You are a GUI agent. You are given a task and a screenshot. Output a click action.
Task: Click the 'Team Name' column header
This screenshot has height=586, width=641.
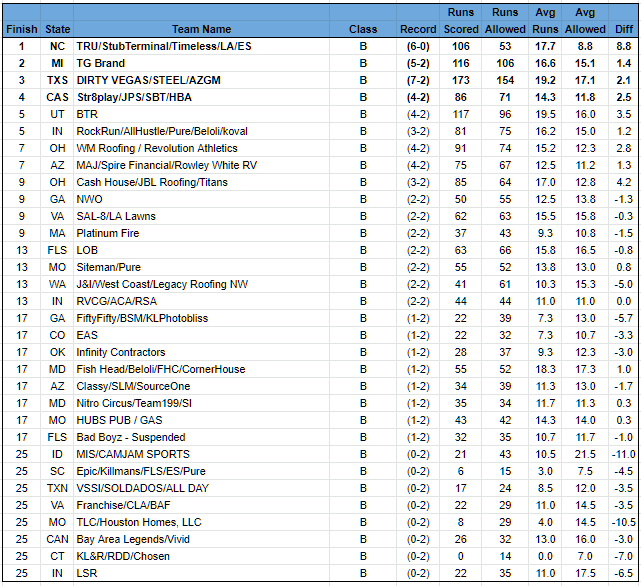(201, 29)
